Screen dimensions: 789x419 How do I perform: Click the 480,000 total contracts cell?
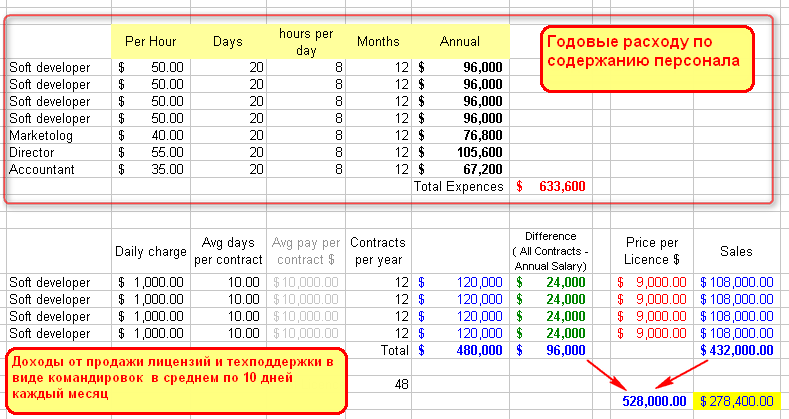coord(460,351)
